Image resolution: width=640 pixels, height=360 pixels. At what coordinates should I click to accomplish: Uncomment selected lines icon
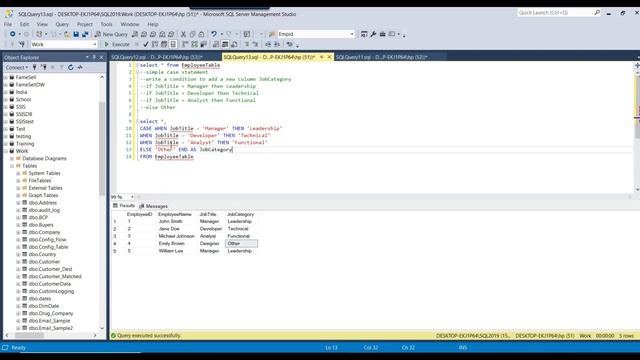(256, 44)
